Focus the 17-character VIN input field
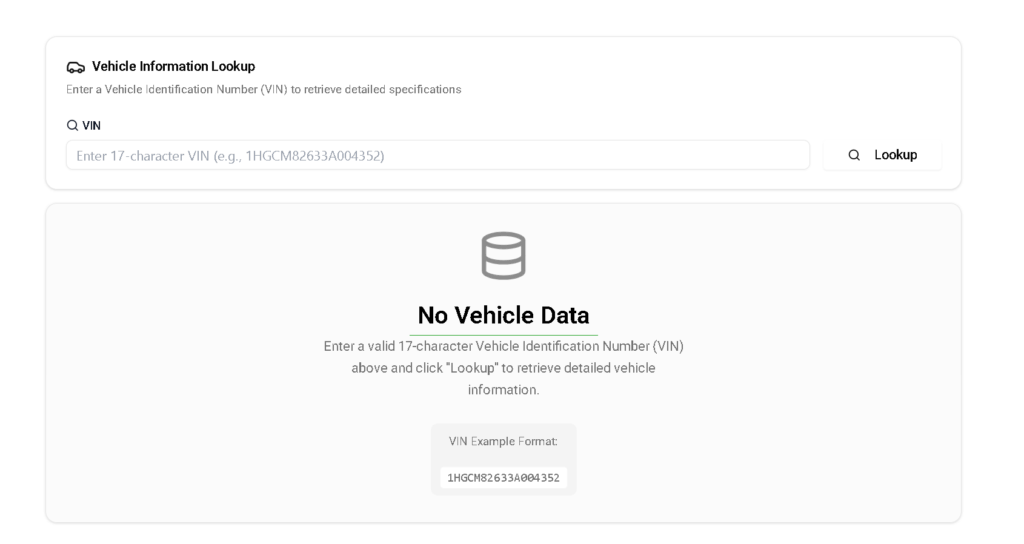This screenshot has height=544, width=1024. (x=437, y=155)
